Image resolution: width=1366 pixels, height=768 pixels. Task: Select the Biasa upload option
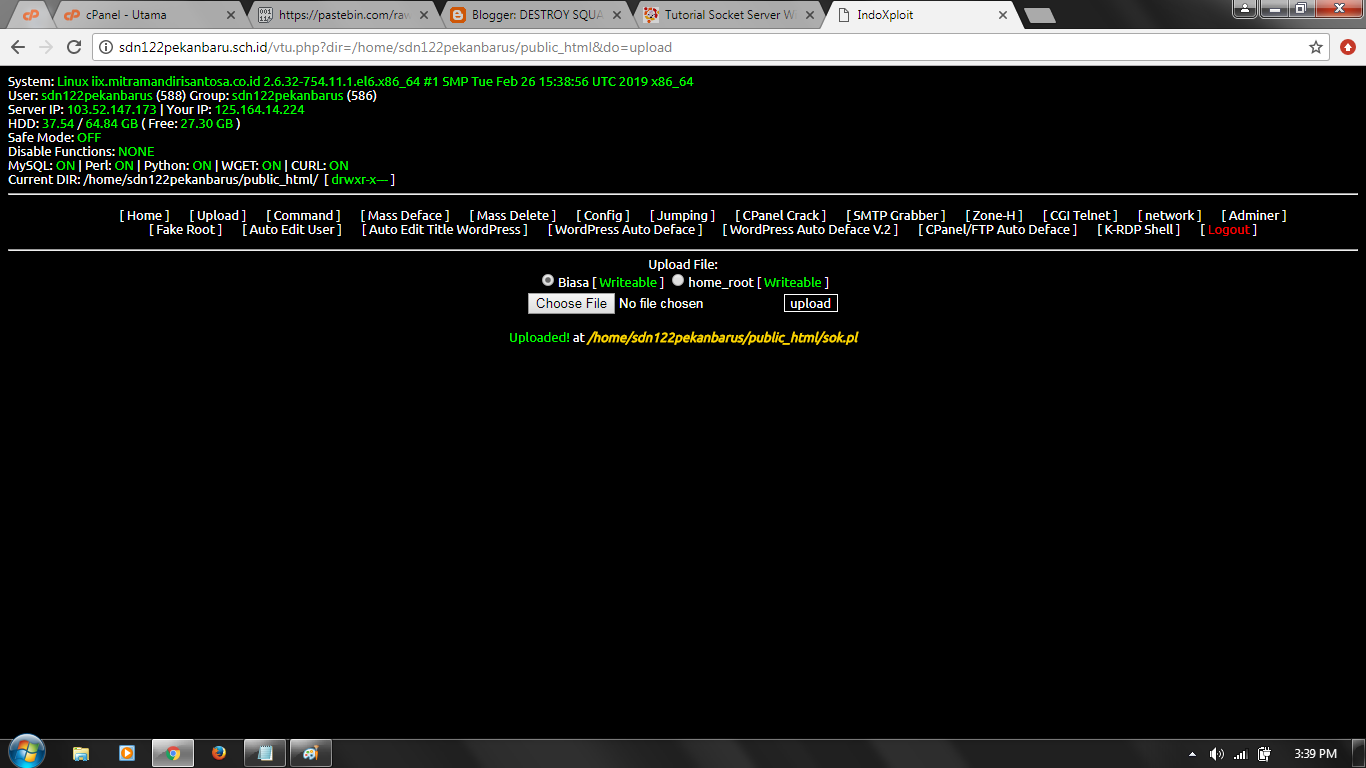pyautogui.click(x=548, y=281)
